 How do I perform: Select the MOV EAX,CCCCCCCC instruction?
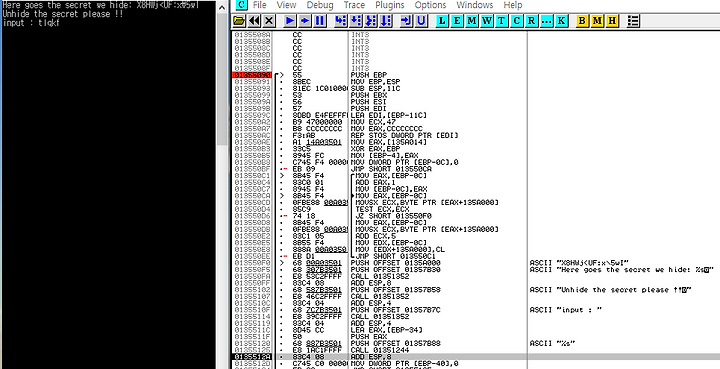(x=387, y=128)
